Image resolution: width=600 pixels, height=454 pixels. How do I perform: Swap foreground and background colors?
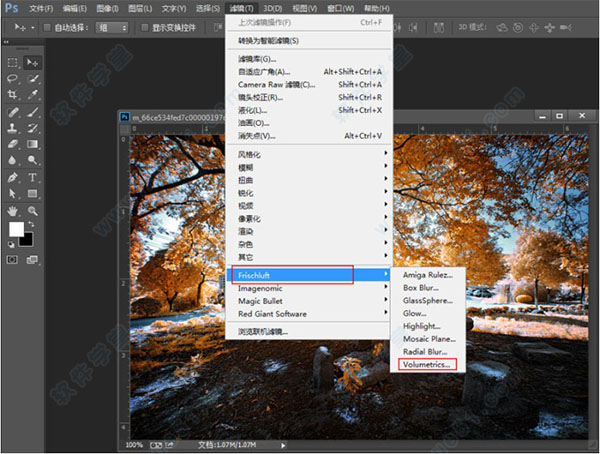click(x=30, y=224)
